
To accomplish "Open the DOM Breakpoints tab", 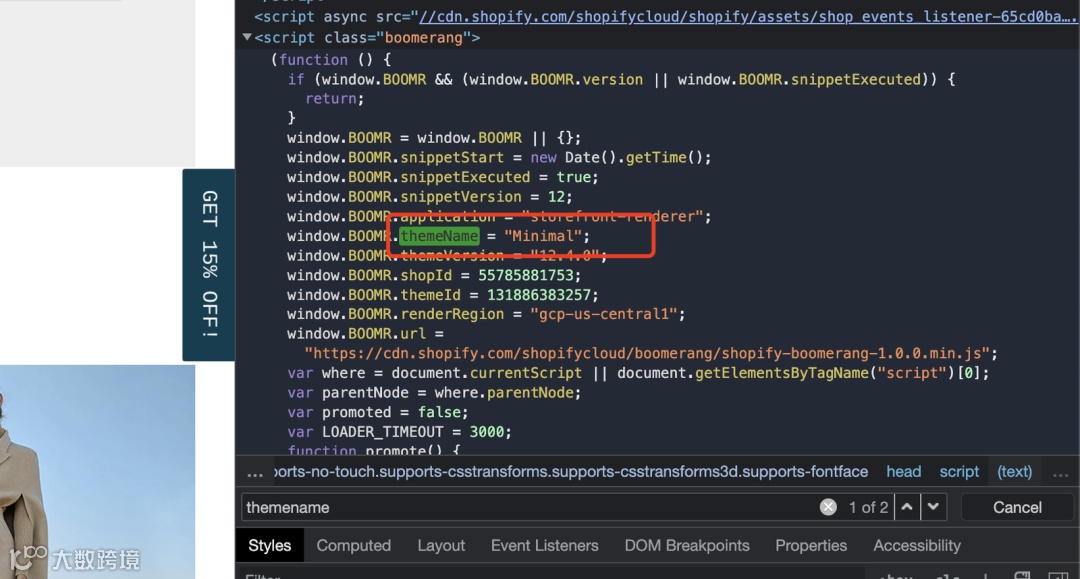I will click(687, 545).
